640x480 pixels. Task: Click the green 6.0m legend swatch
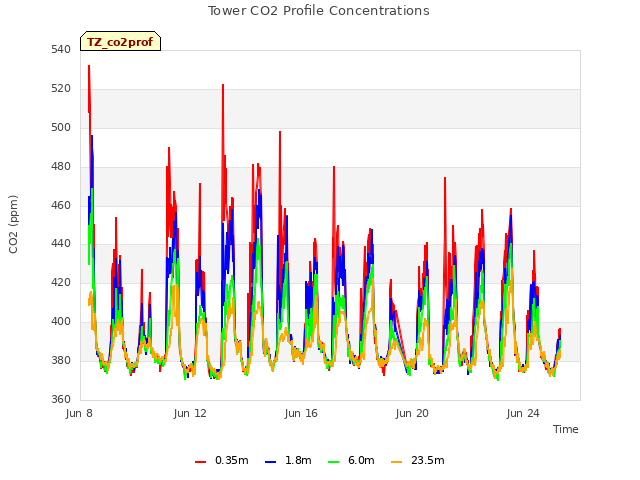pyautogui.click(x=333, y=462)
